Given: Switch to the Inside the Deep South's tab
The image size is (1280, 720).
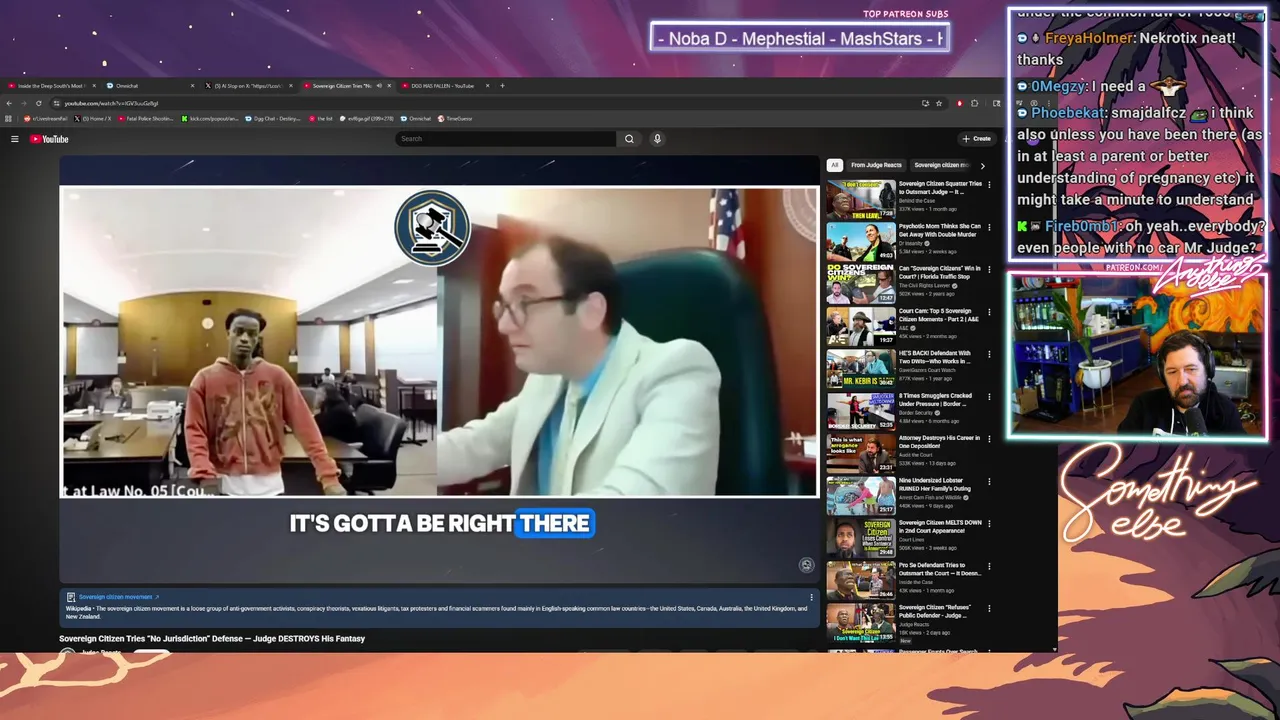Looking at the screenshot, I should [x=50, y=86].
